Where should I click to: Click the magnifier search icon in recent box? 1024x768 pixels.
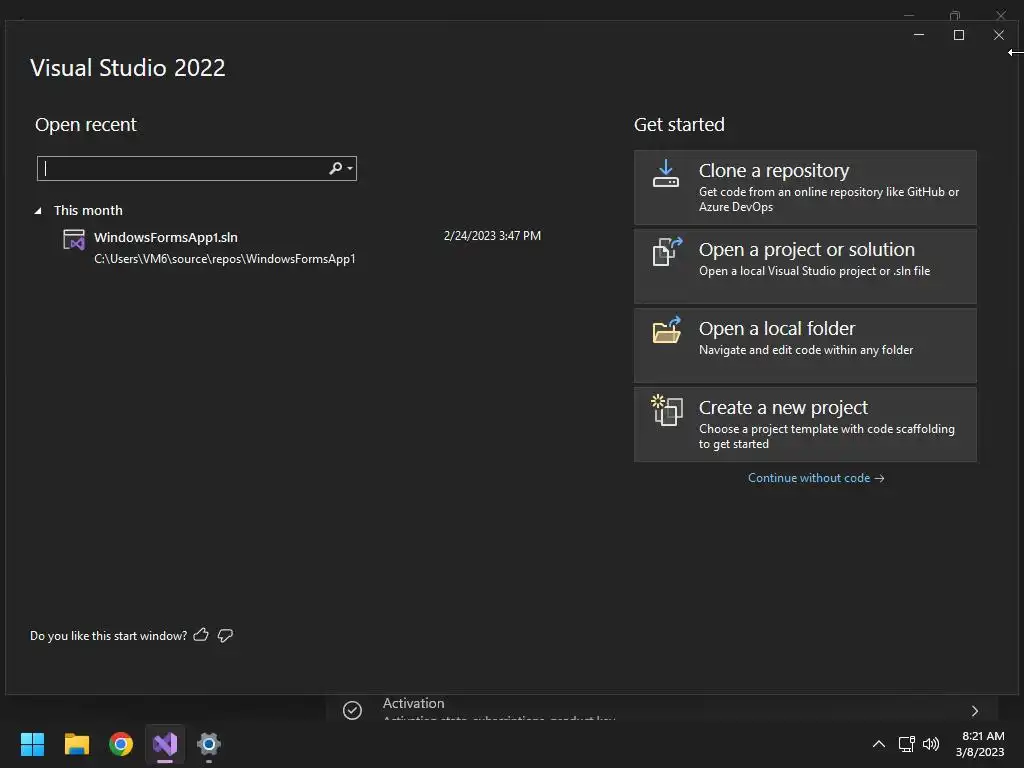(x=335, y=168)
